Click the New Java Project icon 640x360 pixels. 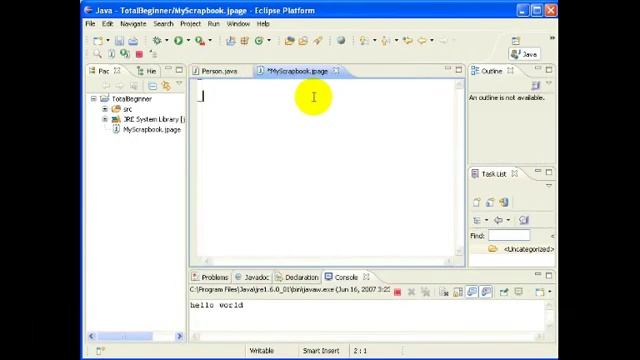pos(231,40)
